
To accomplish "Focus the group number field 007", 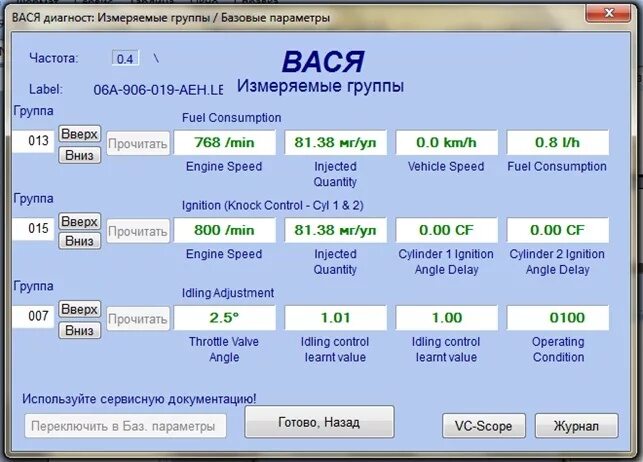I will (x=33, y=316).
